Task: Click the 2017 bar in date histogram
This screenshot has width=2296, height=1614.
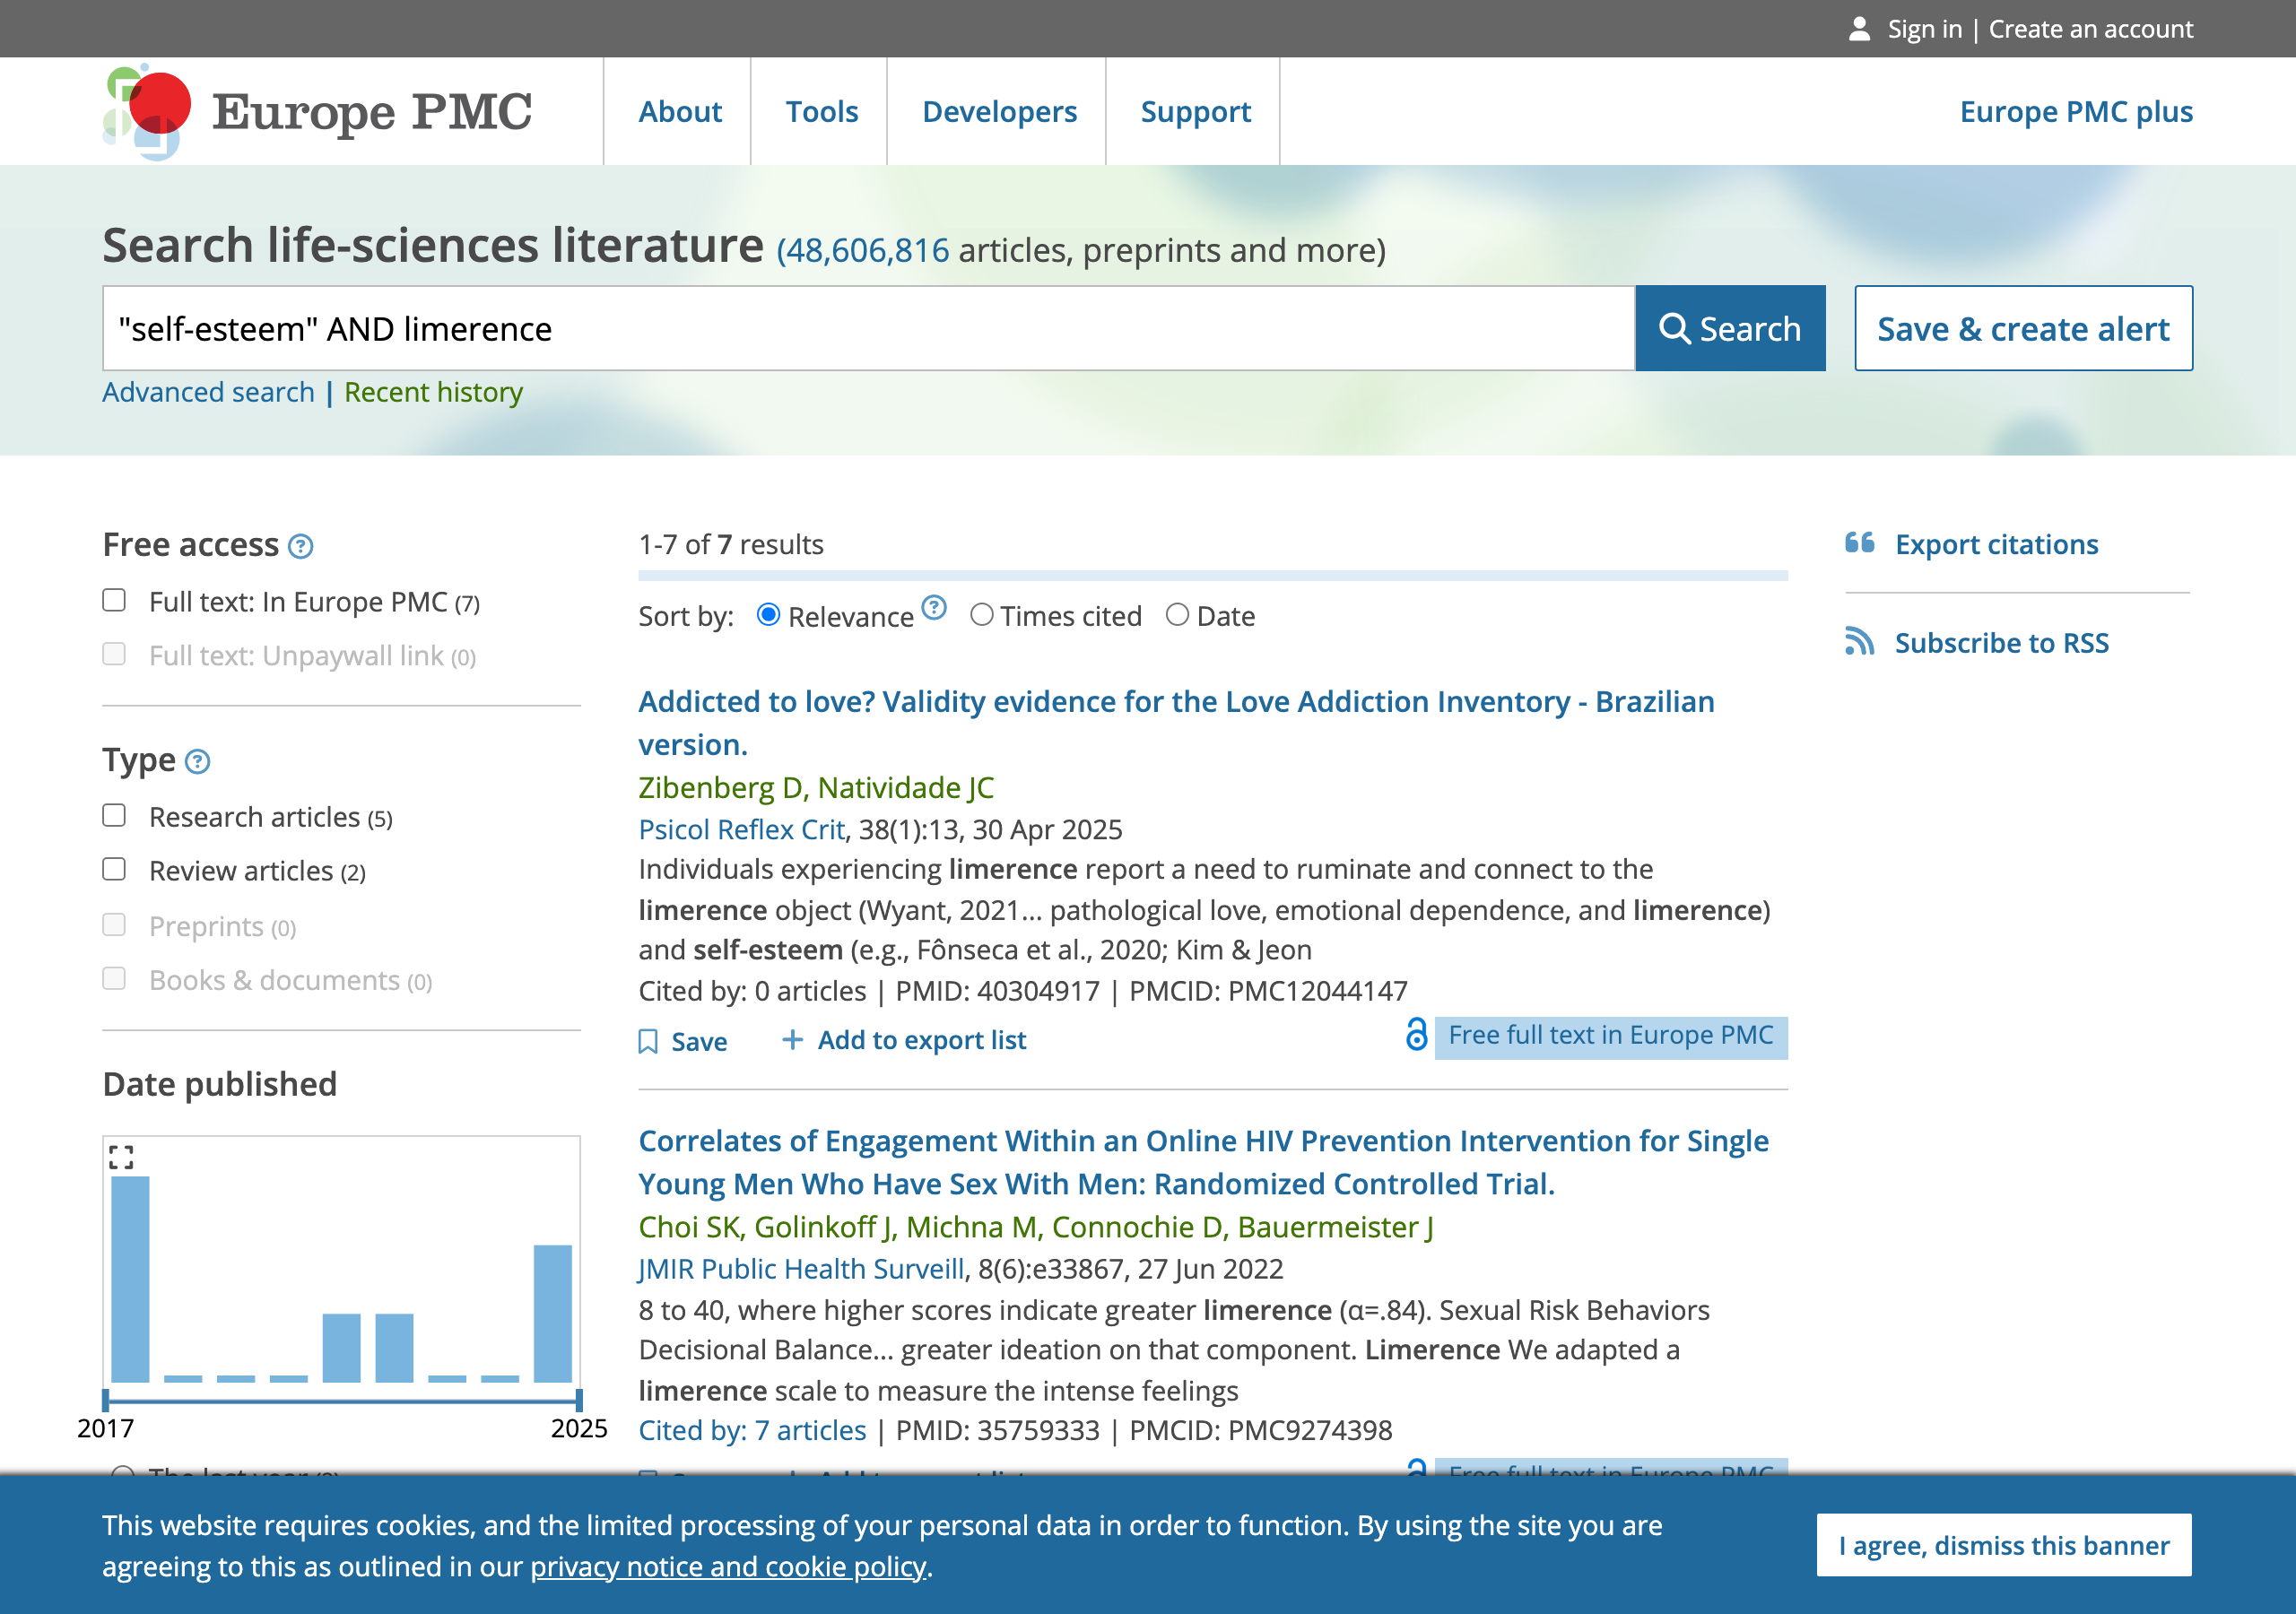Action: point(130,1279)
